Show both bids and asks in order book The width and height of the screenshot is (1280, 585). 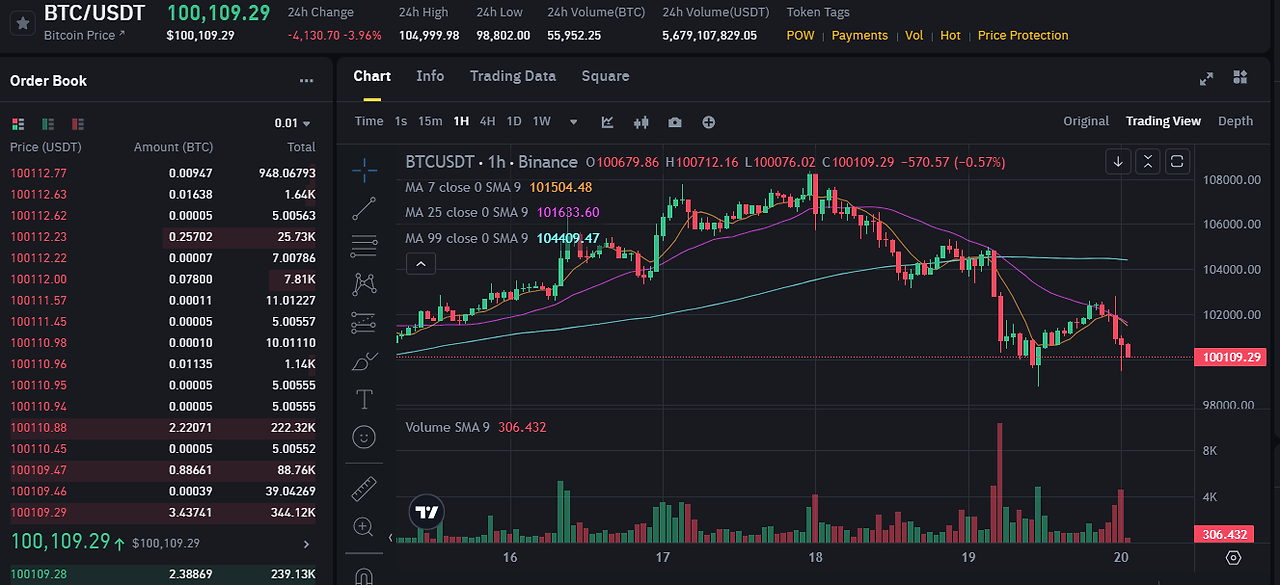[x=18, y=124]
